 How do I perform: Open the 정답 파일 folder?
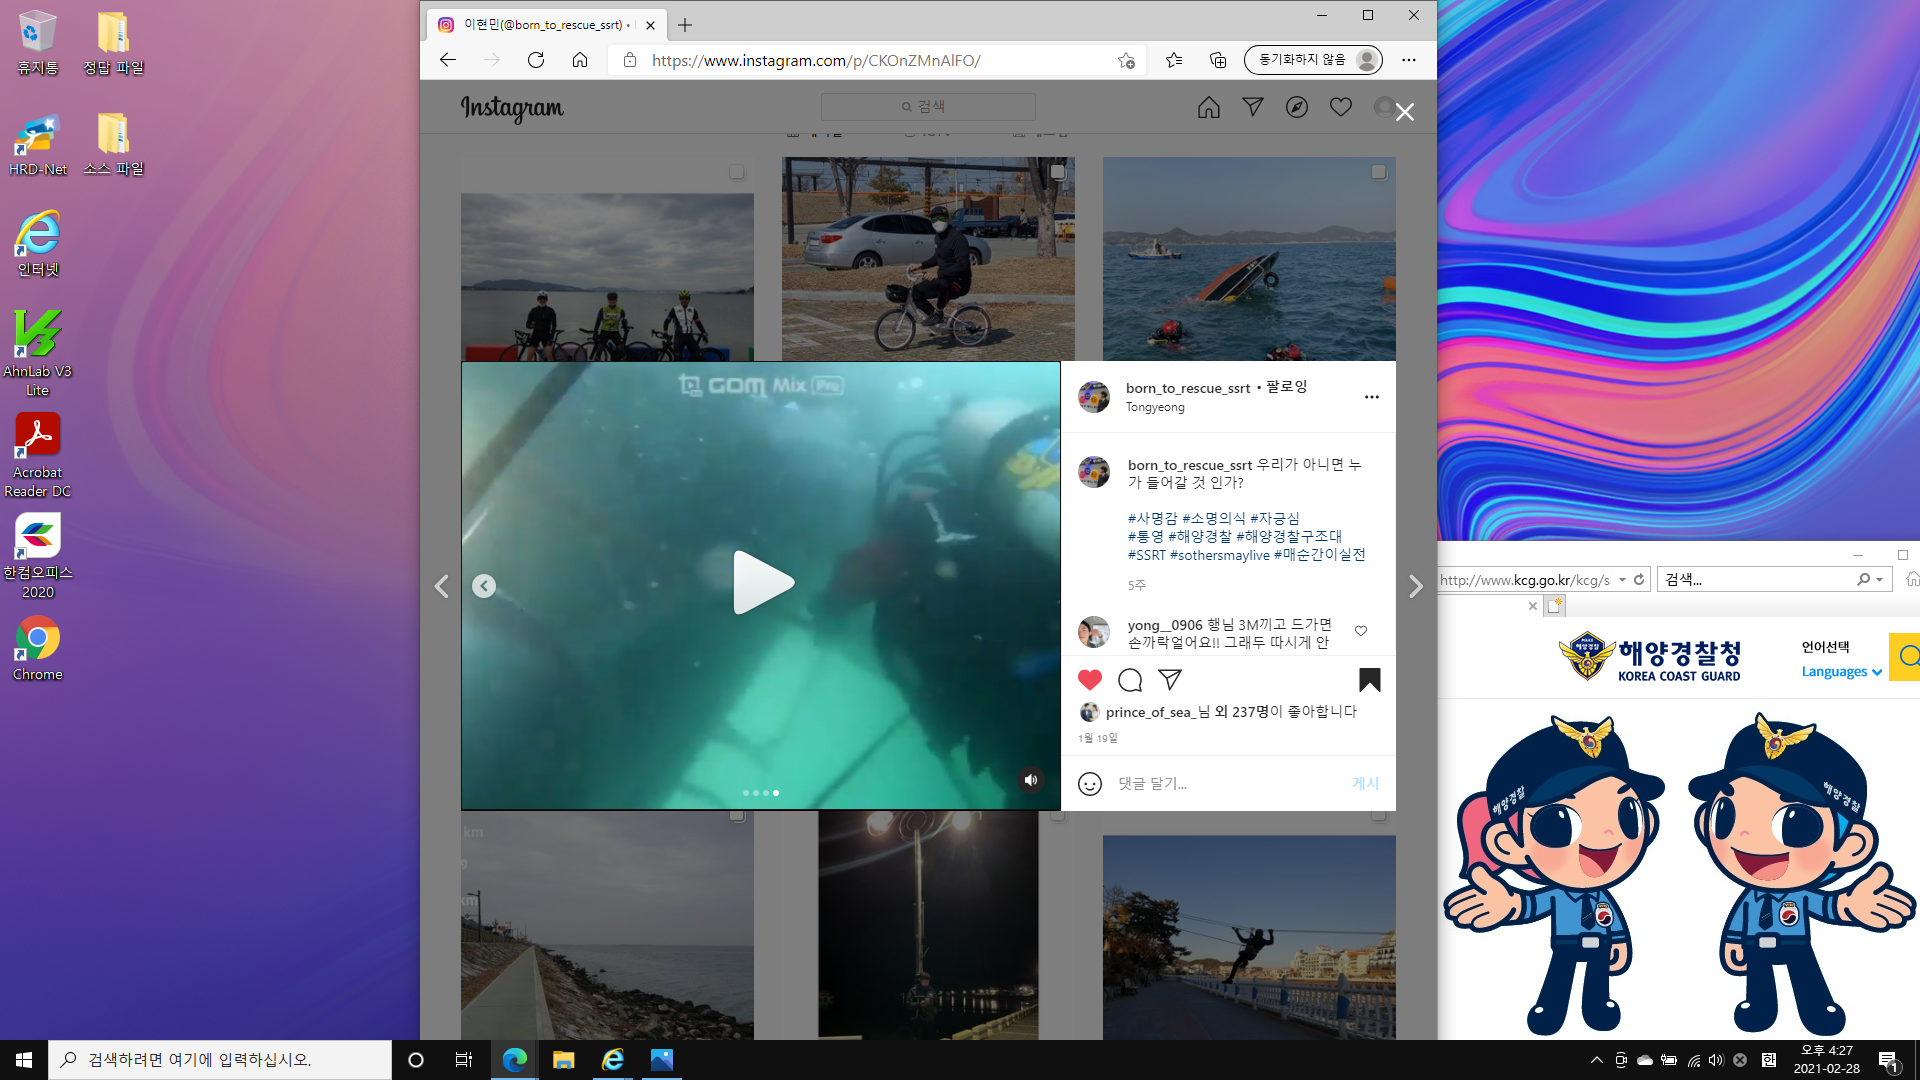[114, 44]
